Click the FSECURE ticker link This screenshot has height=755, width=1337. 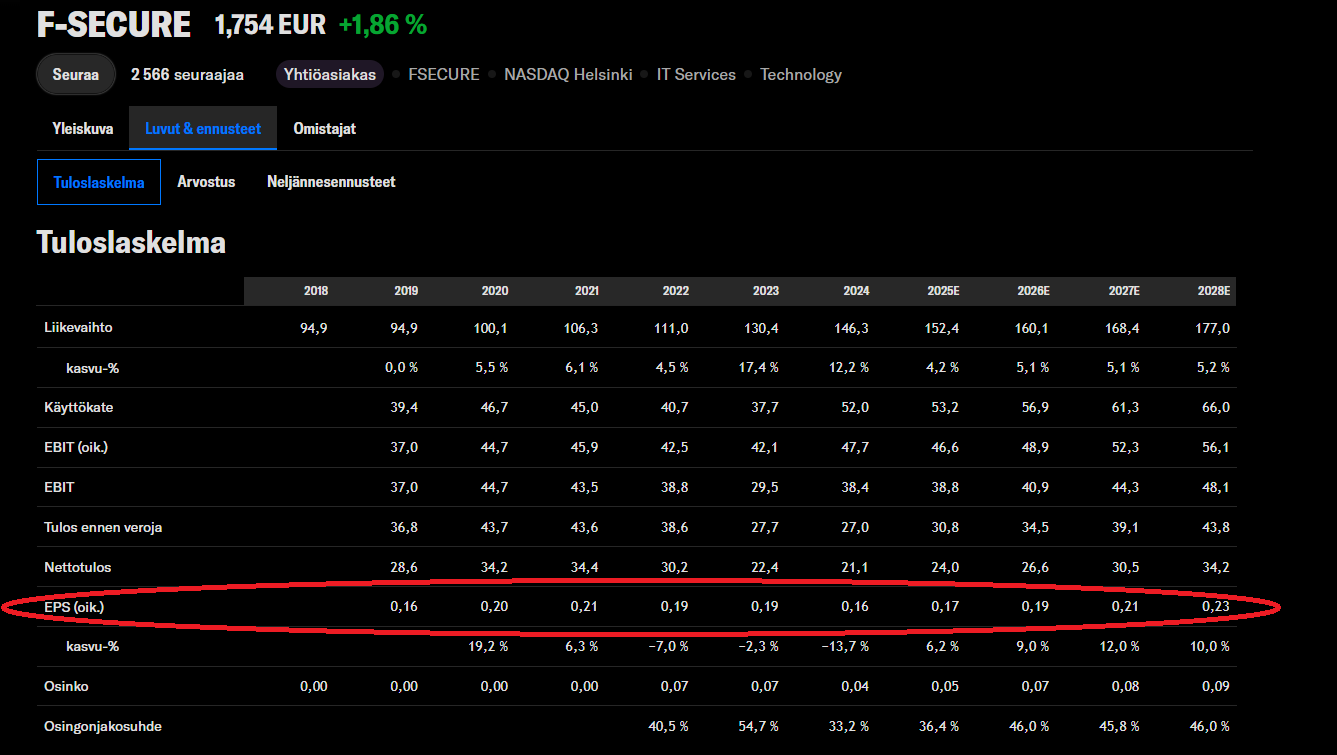coord(444,74)
